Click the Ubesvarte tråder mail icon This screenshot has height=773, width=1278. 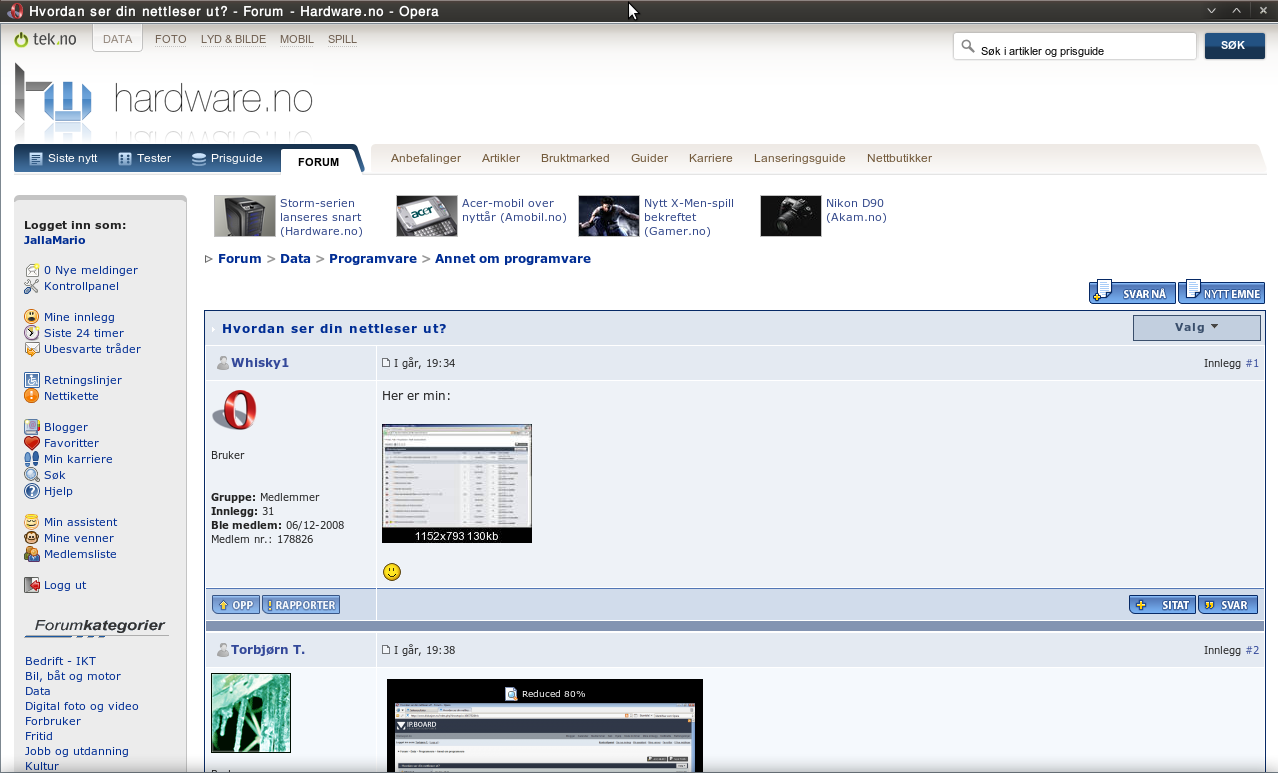tap(32, 349)
